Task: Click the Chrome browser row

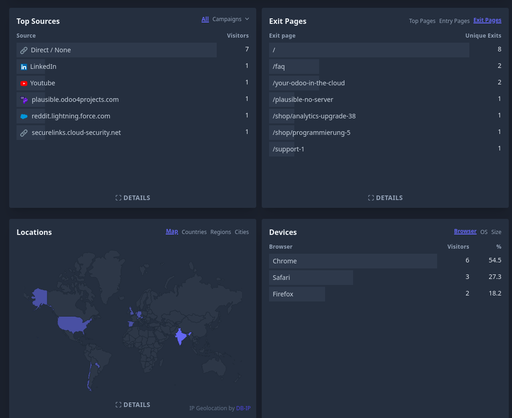Action: coord(385,261)
